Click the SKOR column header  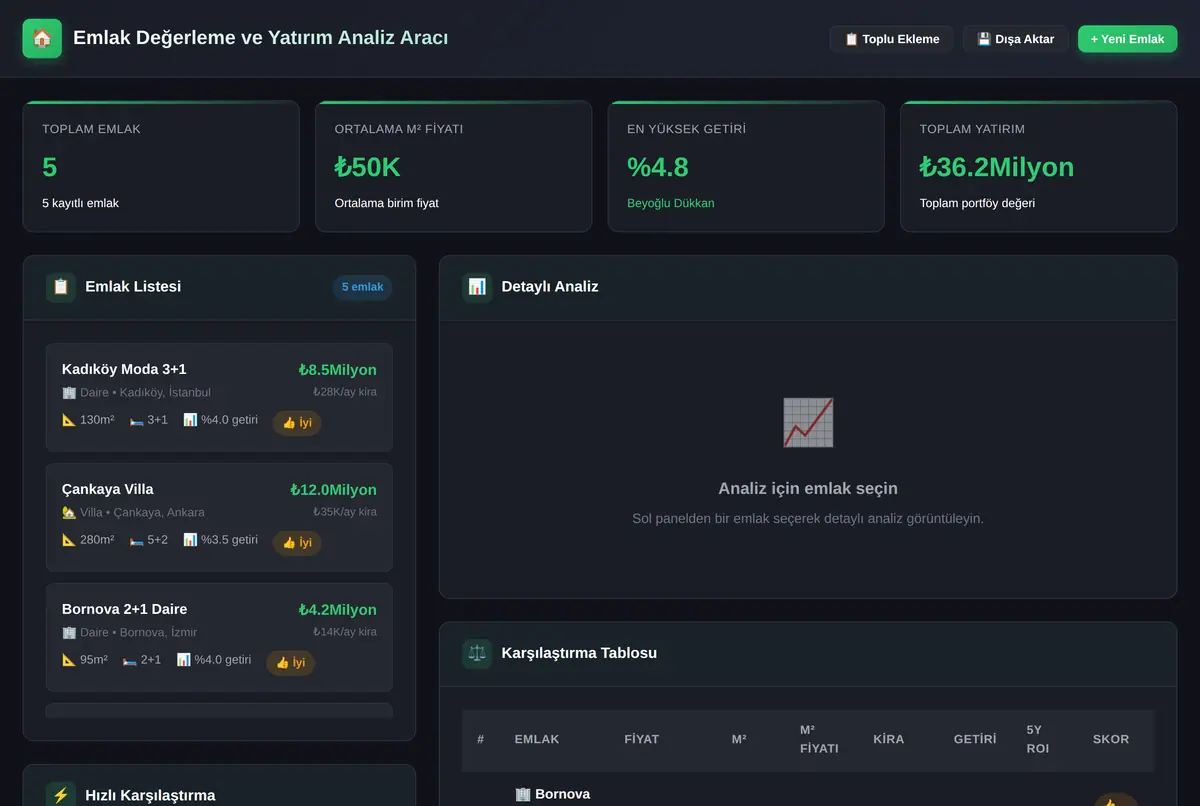1111,739
